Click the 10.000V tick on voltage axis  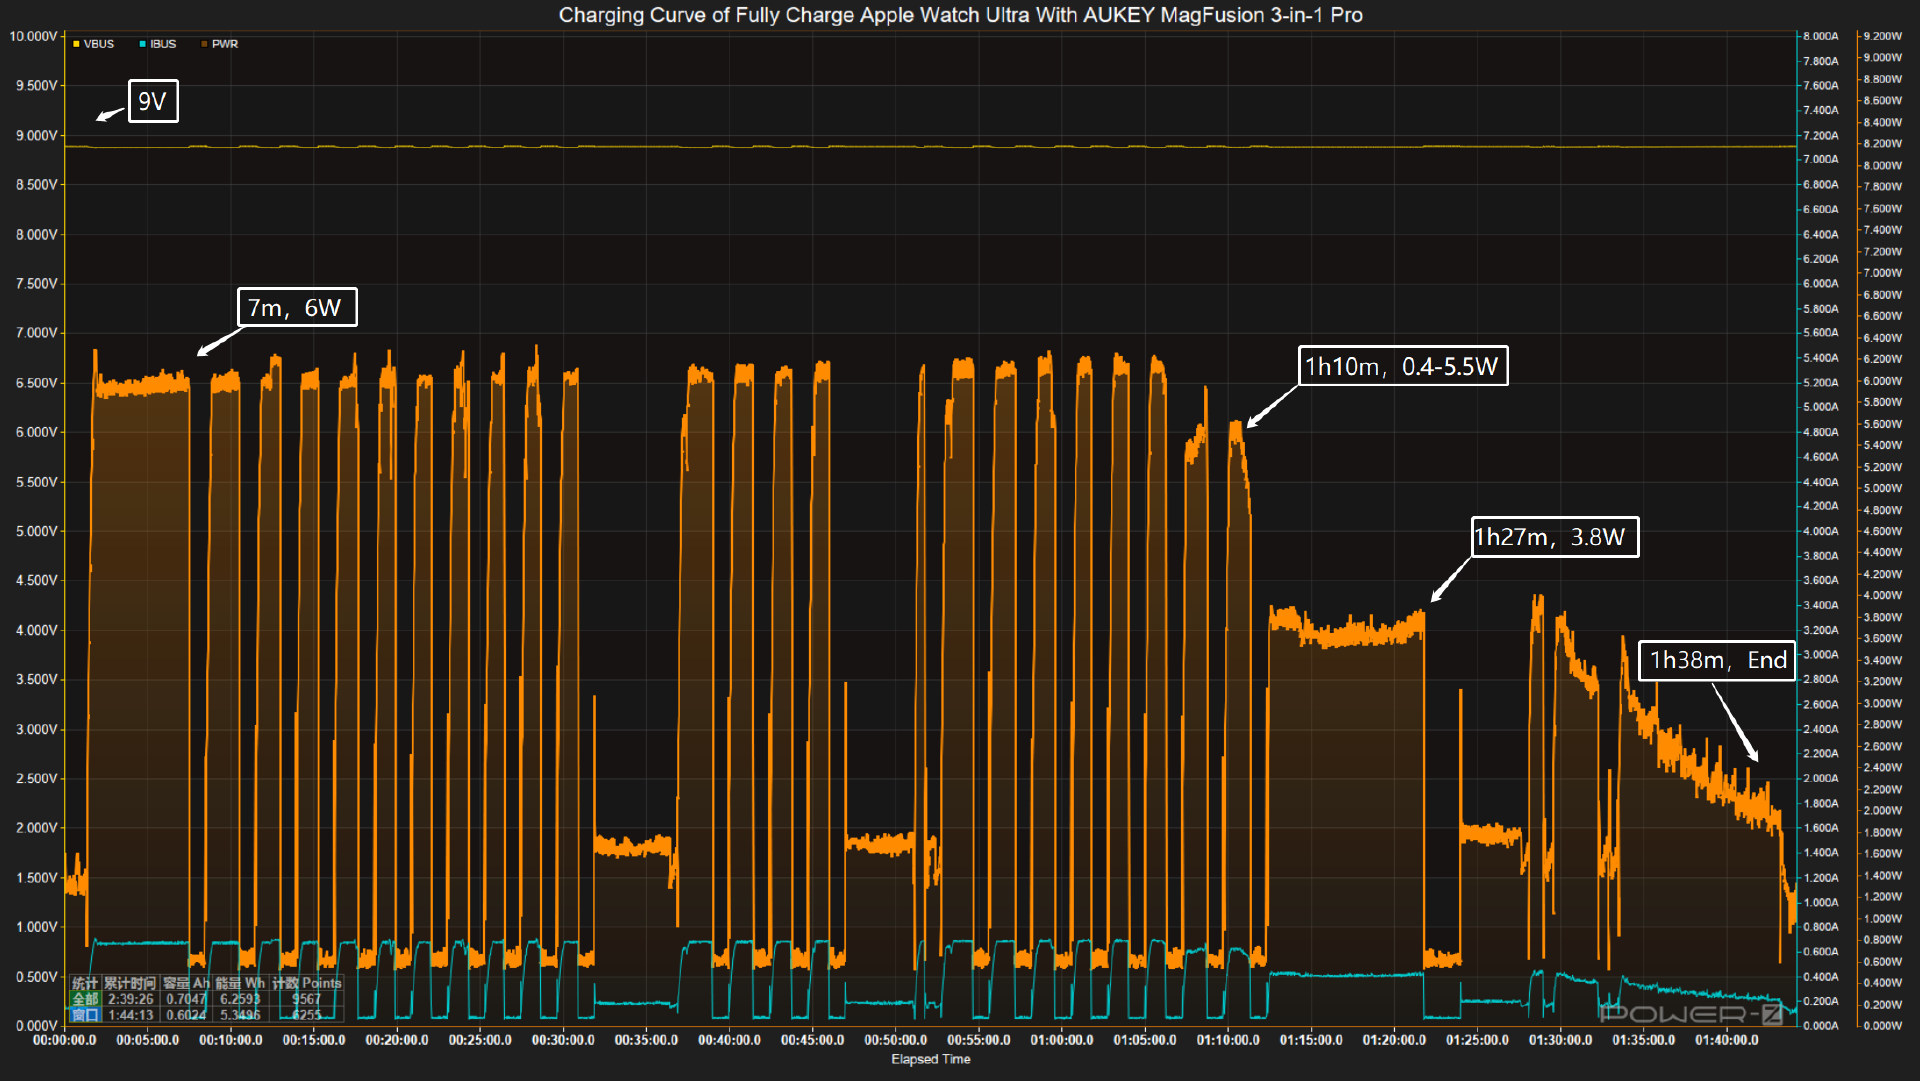click(33, 36)
